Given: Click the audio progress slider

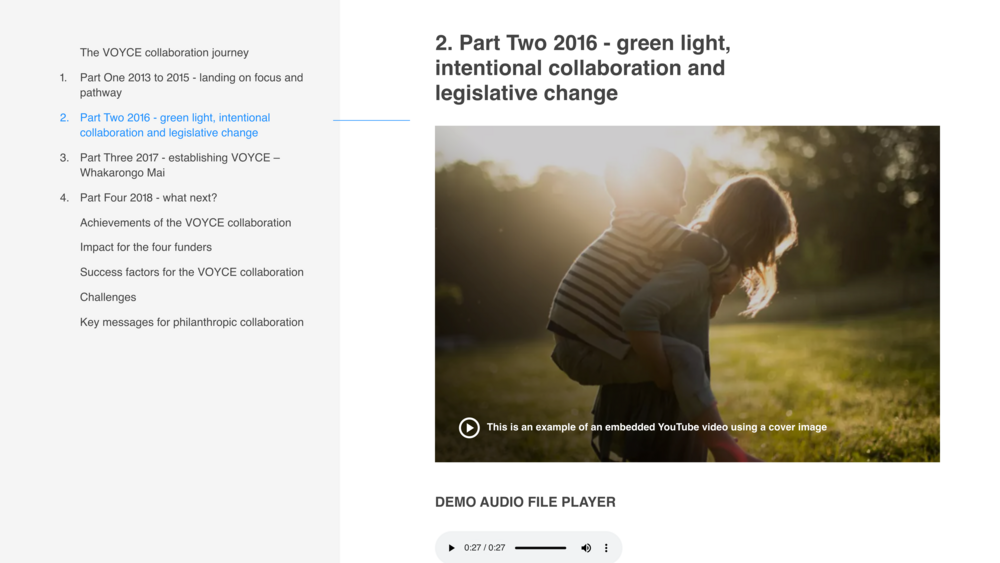Looking at the screenshot, I should point(540,548).
